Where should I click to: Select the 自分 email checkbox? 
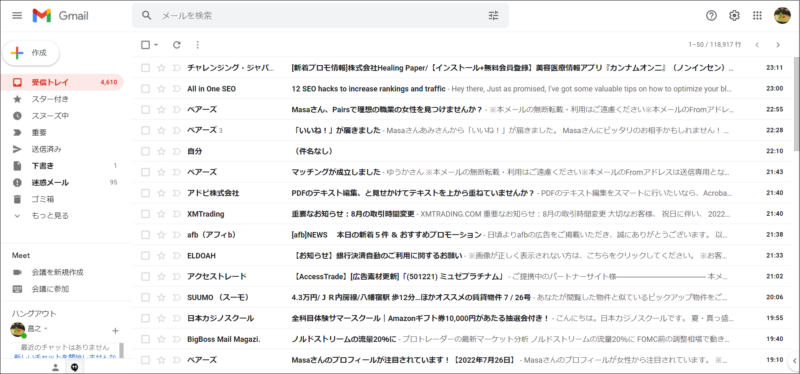(145, 151)
